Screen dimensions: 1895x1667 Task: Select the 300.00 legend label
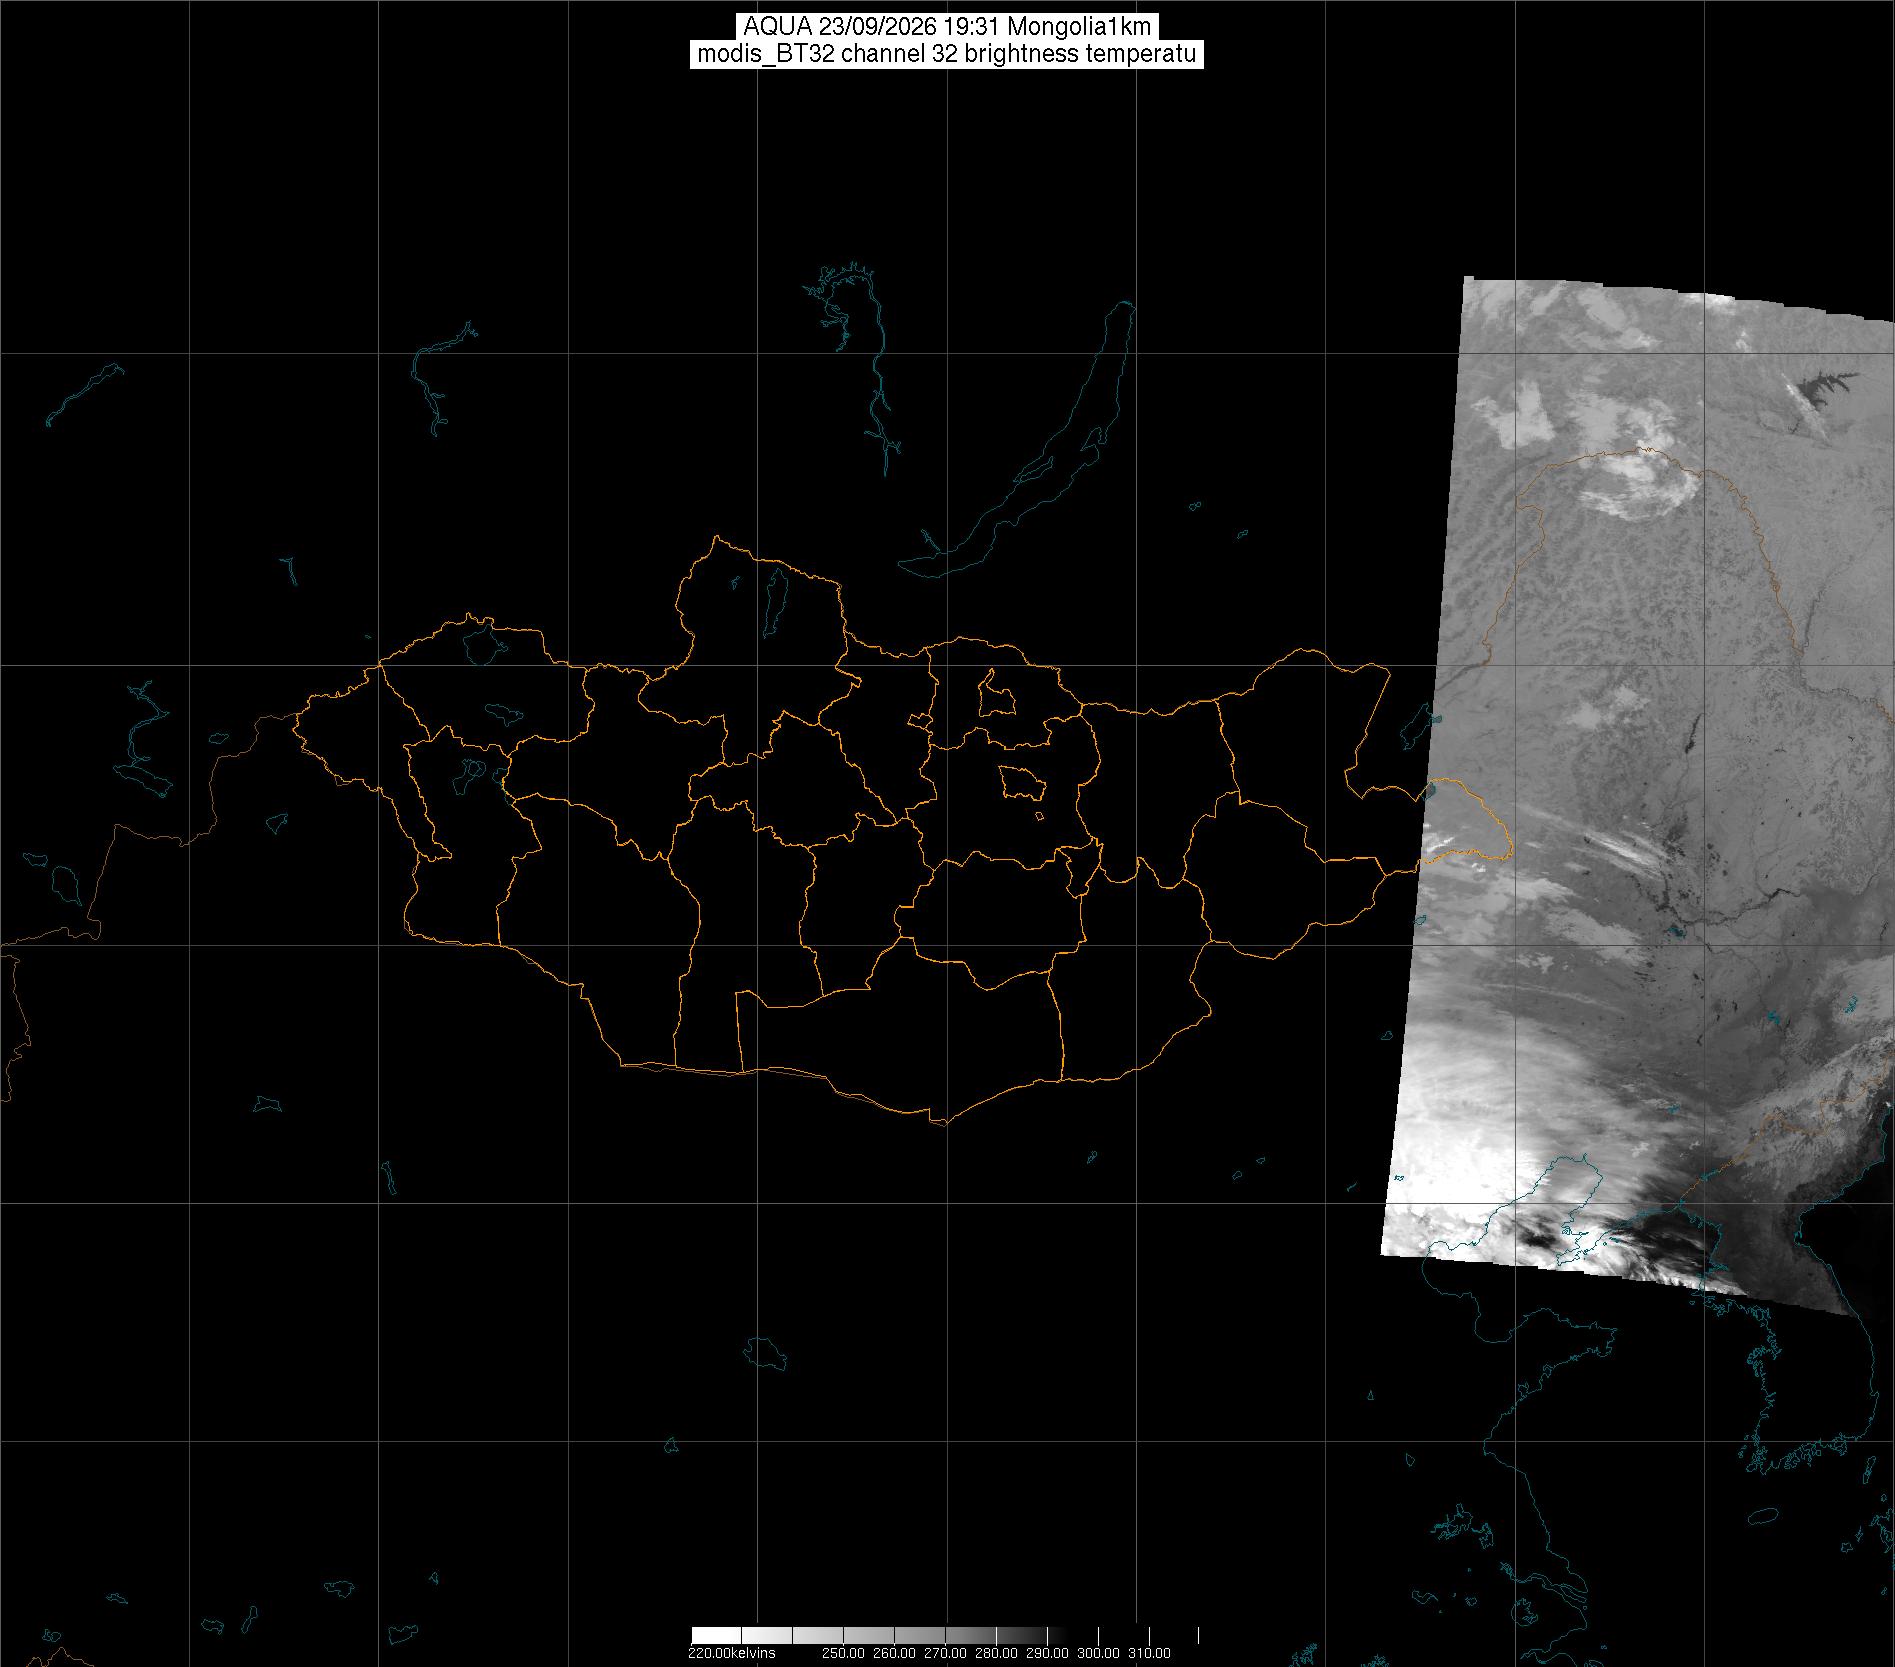[1098, 1653]
